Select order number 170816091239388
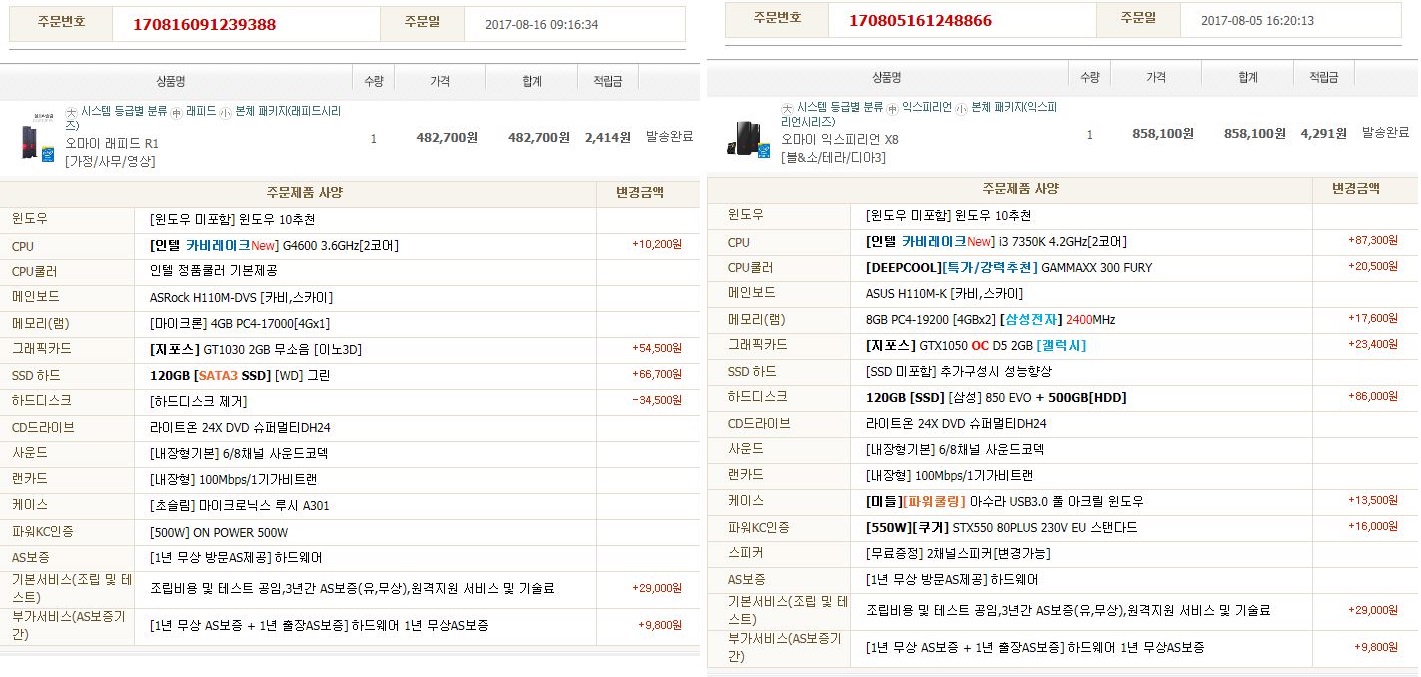 pos(205,25)
